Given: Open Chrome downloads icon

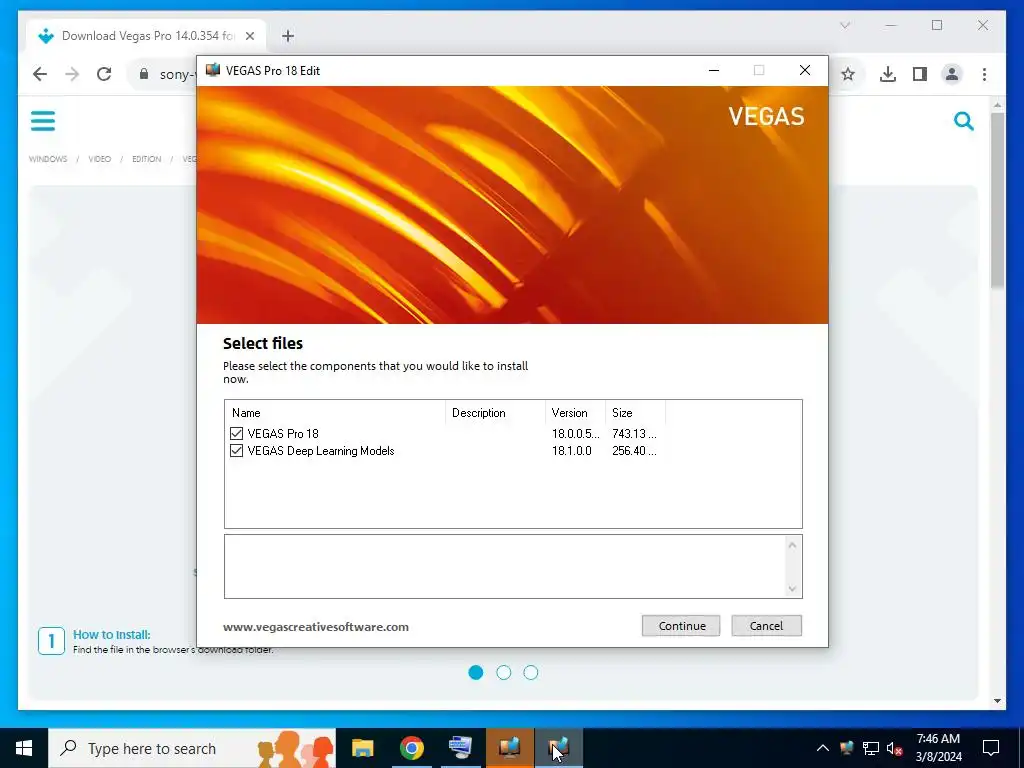Looking at the screenshot, I should point(888,74).
